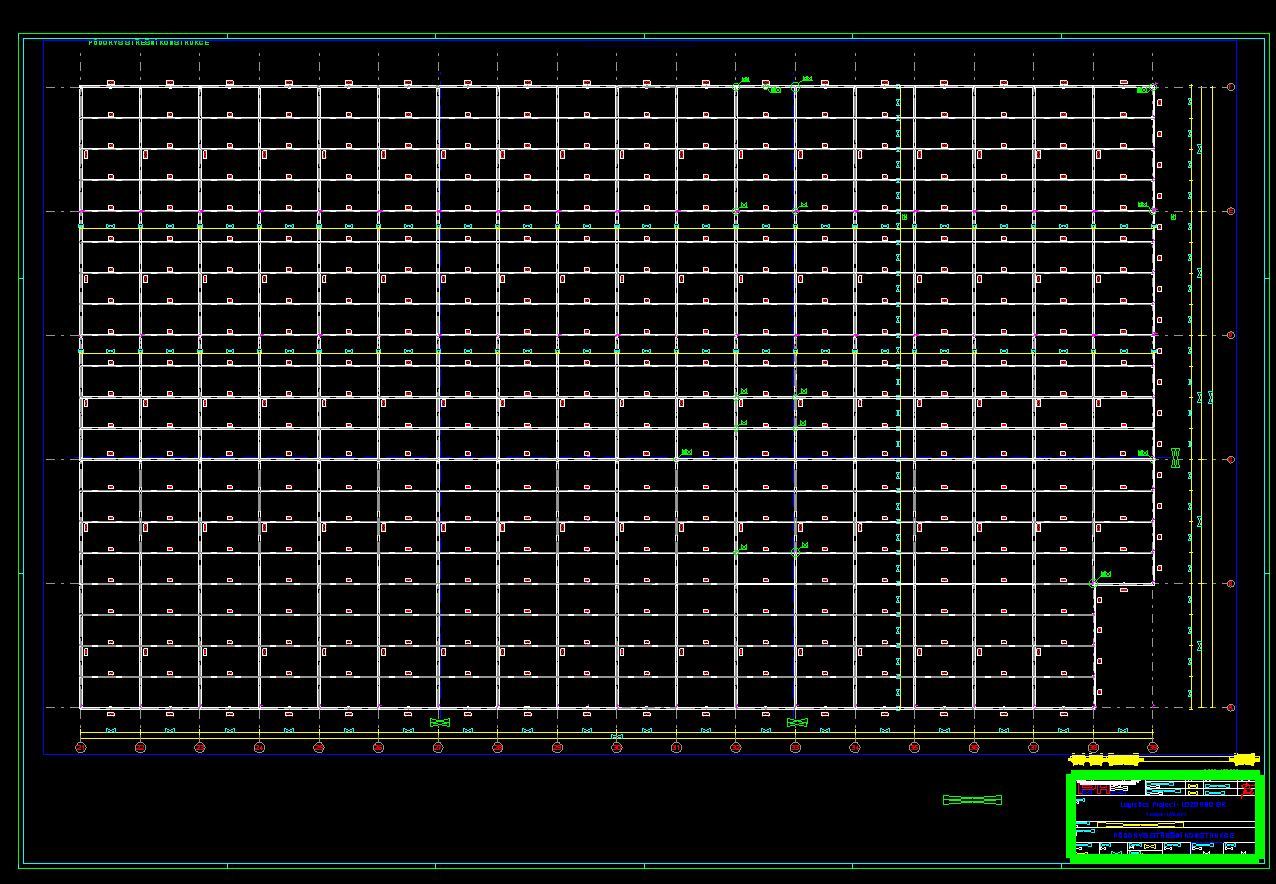Select the topmost row axis bubble on right
The height and width of the screenshot is (884, 1276).
pos(1231,87)
